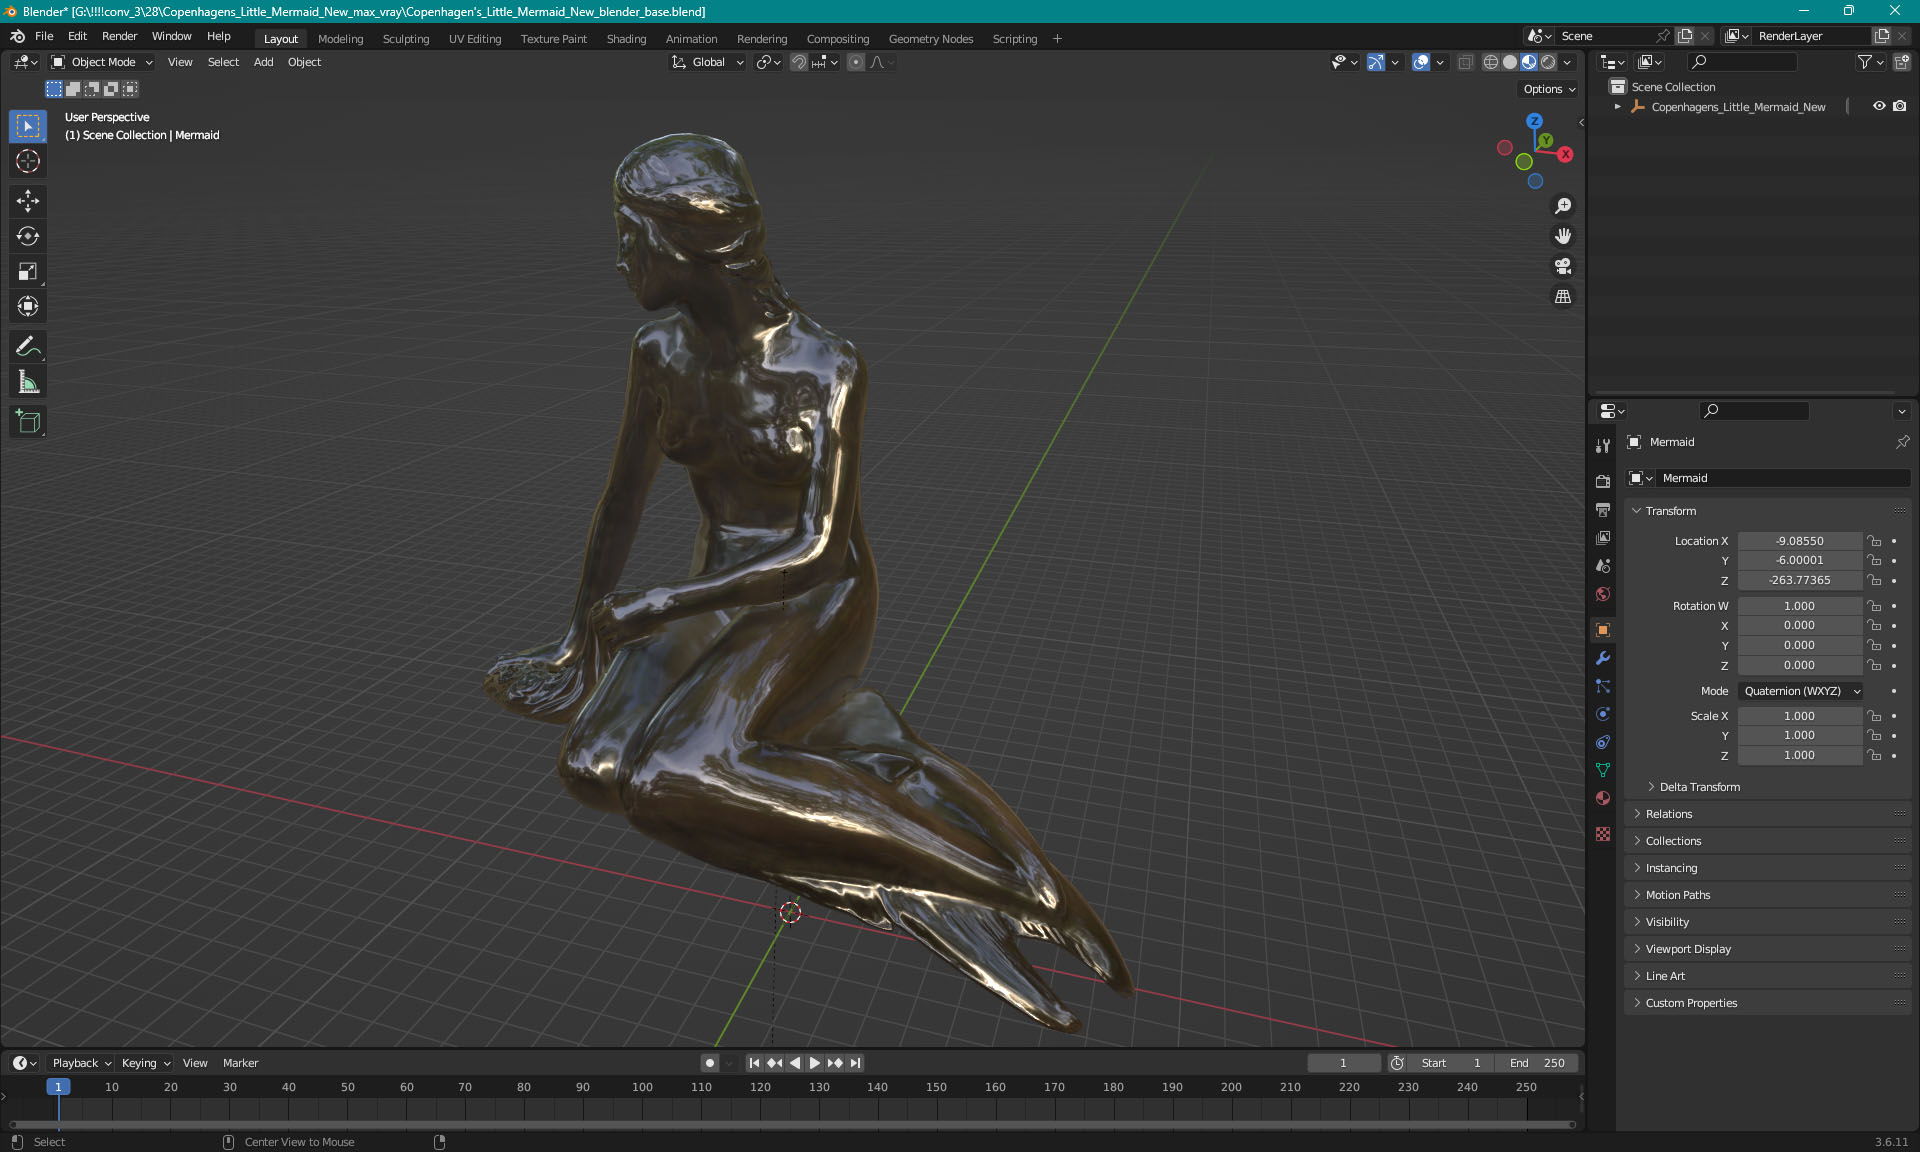Open Object Mode dropdown
Image resolution: width=1920 pixels, height=1152 pixels.
pos(102,62)
